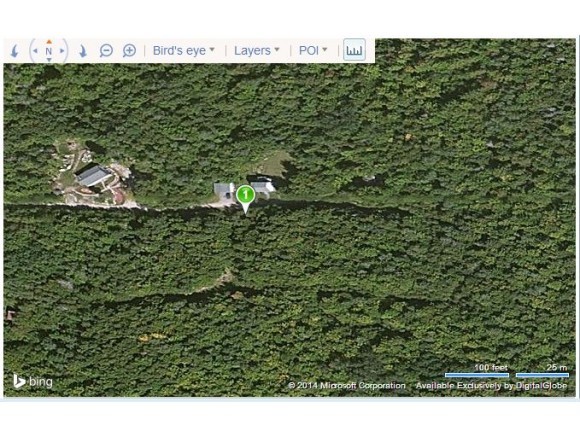
Task: Open the Layers dropdown
Action: pos(257,50)
